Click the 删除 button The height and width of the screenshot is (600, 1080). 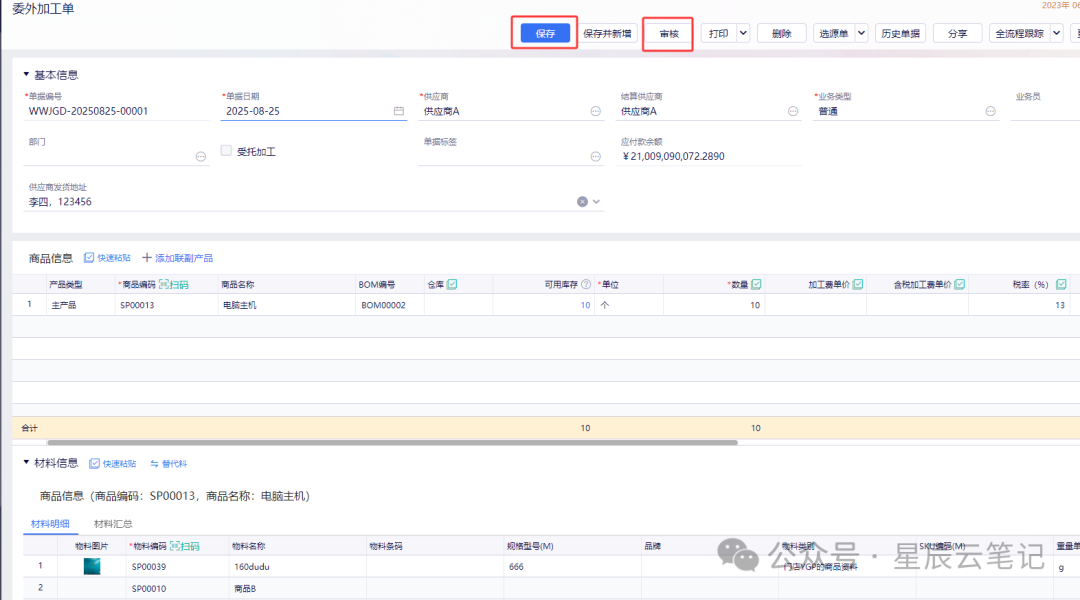(781, 33)
